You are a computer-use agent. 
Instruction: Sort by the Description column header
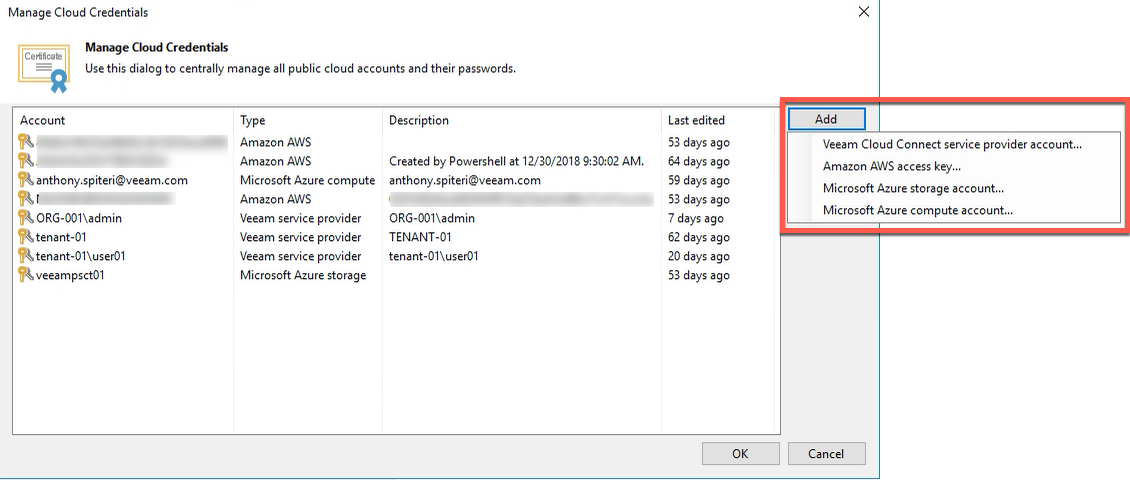pyautogui.click(x=522, y=120)
